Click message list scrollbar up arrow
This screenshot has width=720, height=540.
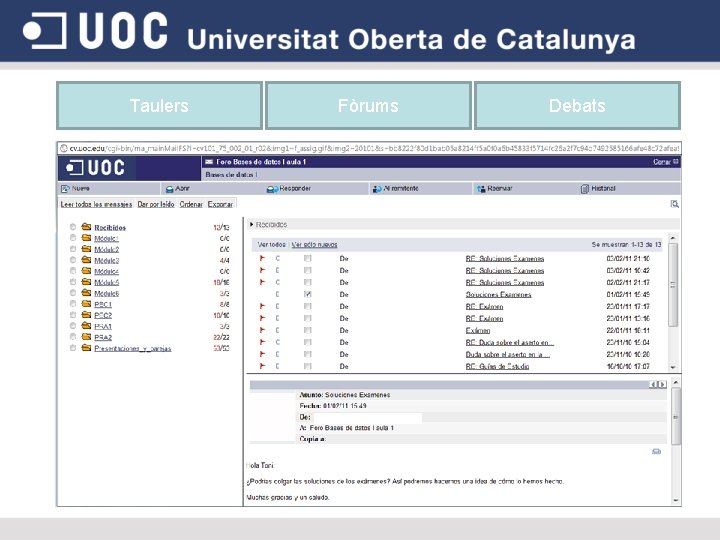coord(673,238)
